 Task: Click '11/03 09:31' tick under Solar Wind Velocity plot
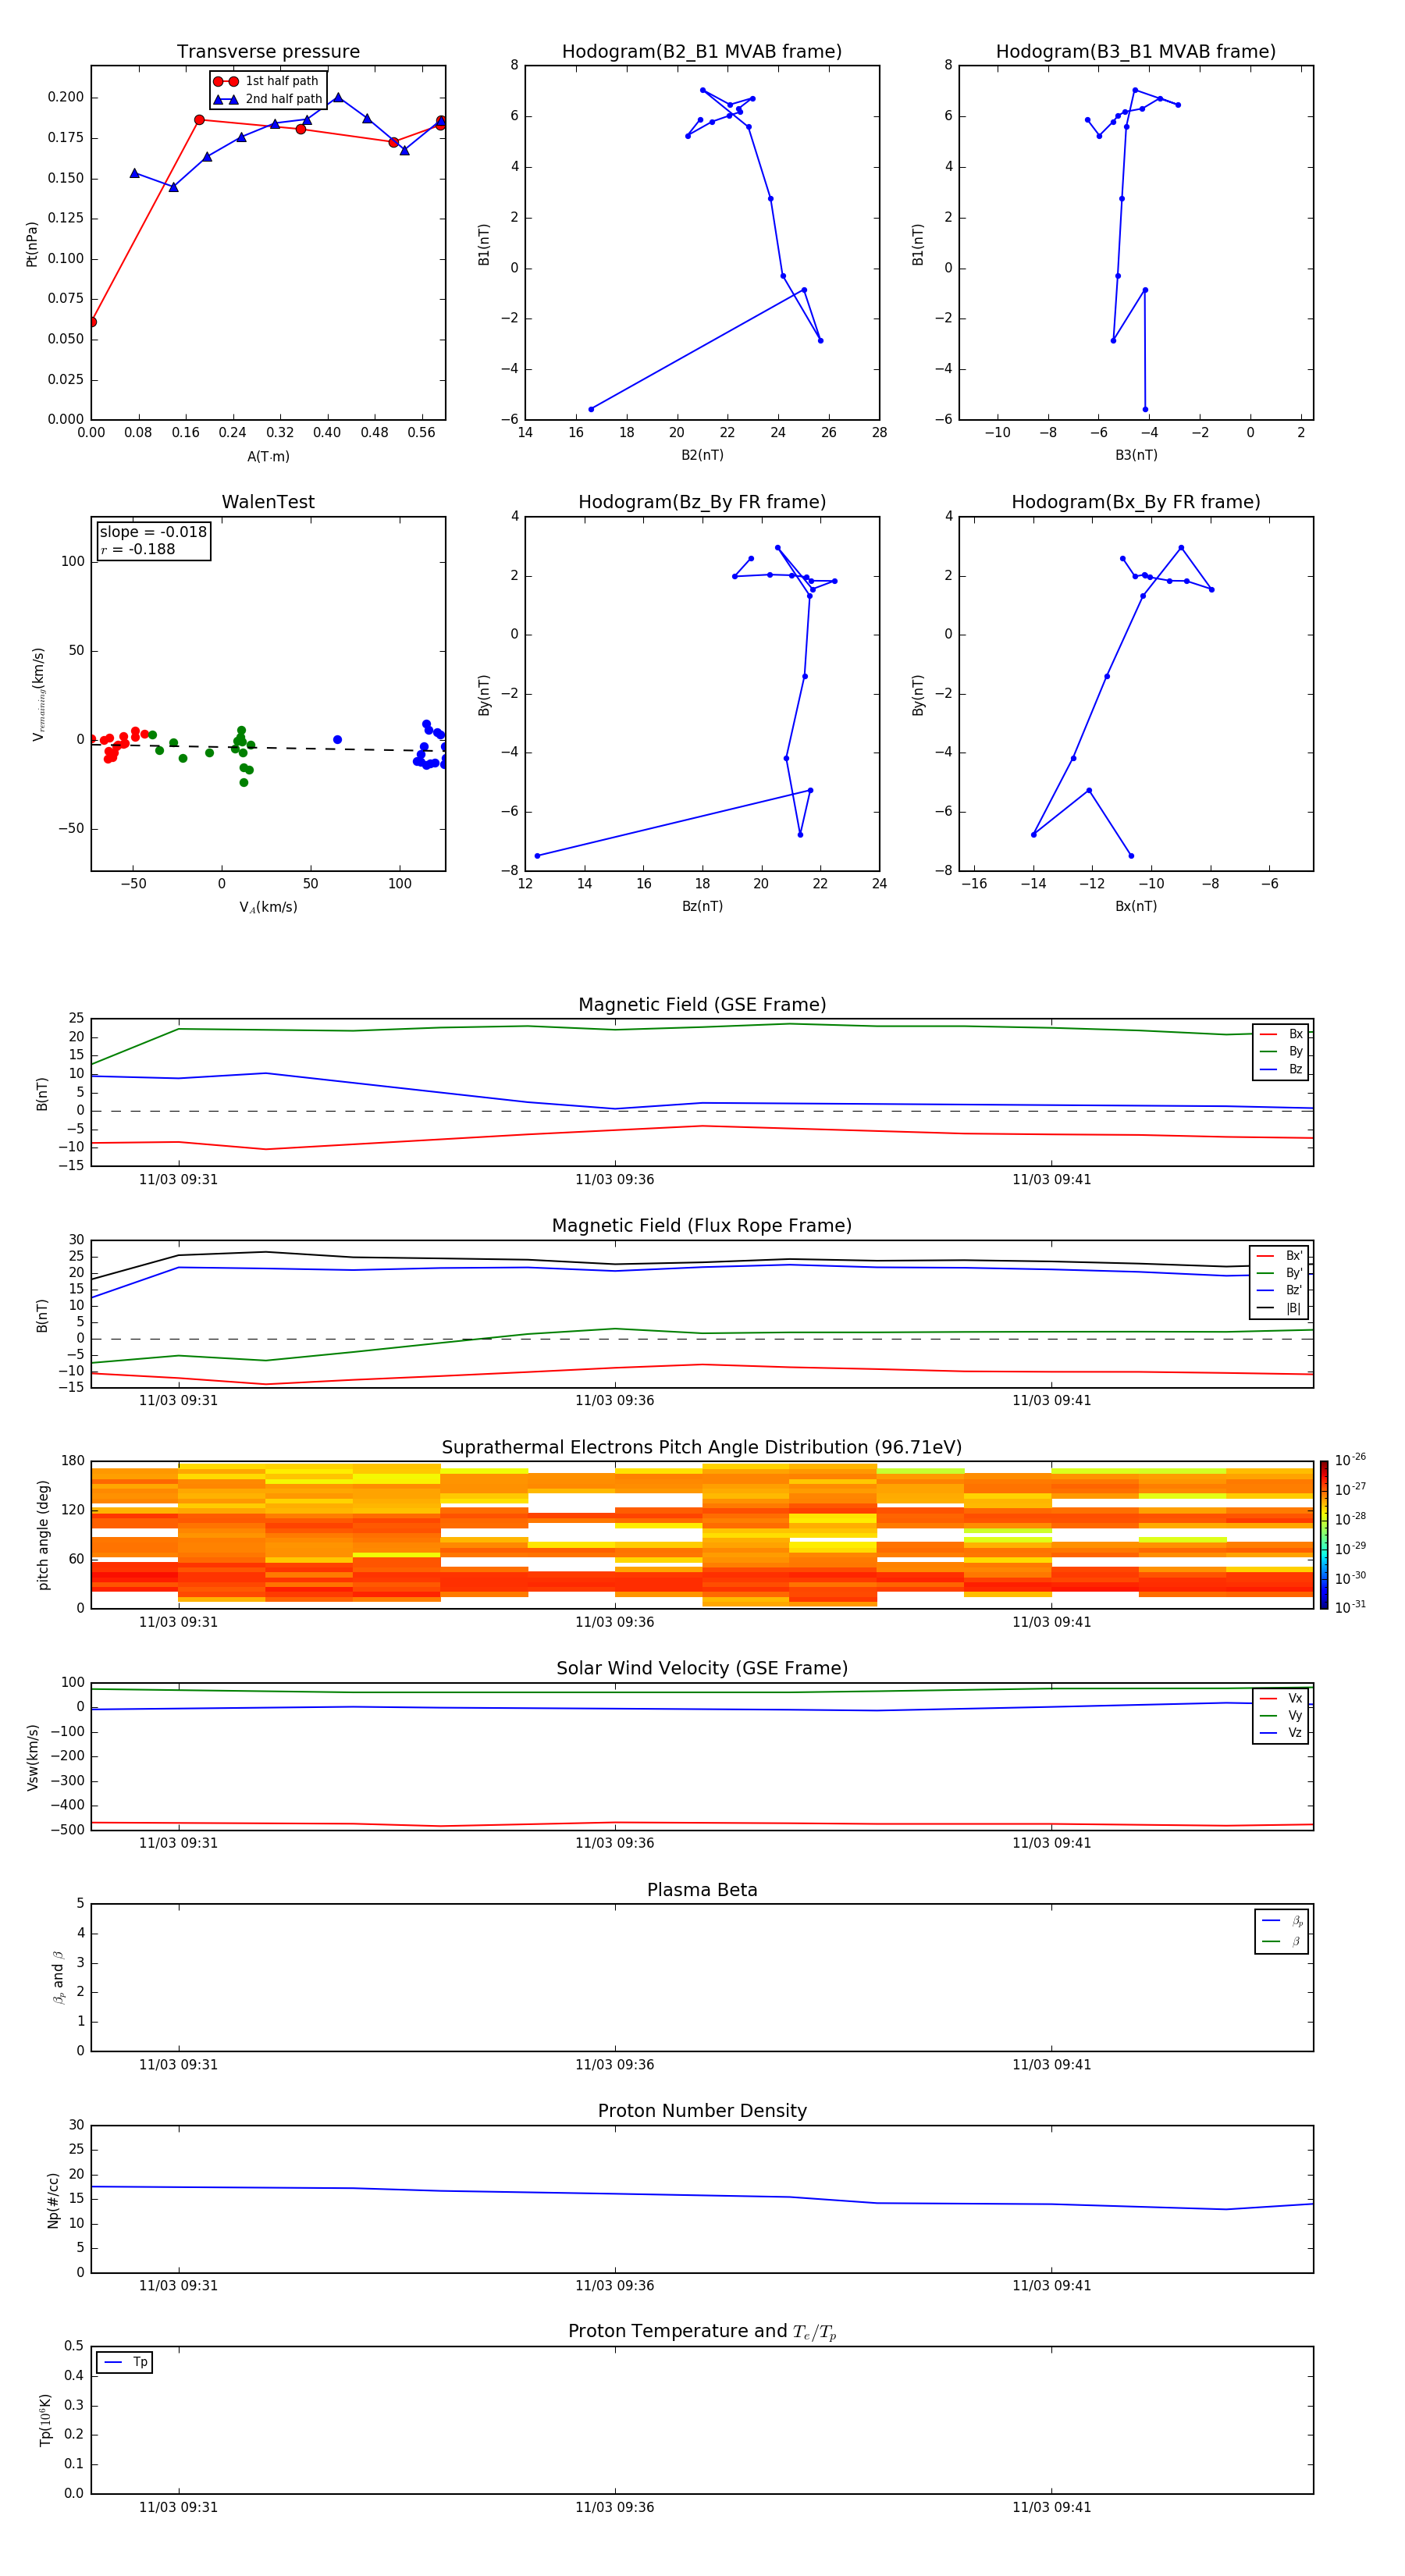point(178,1842)
